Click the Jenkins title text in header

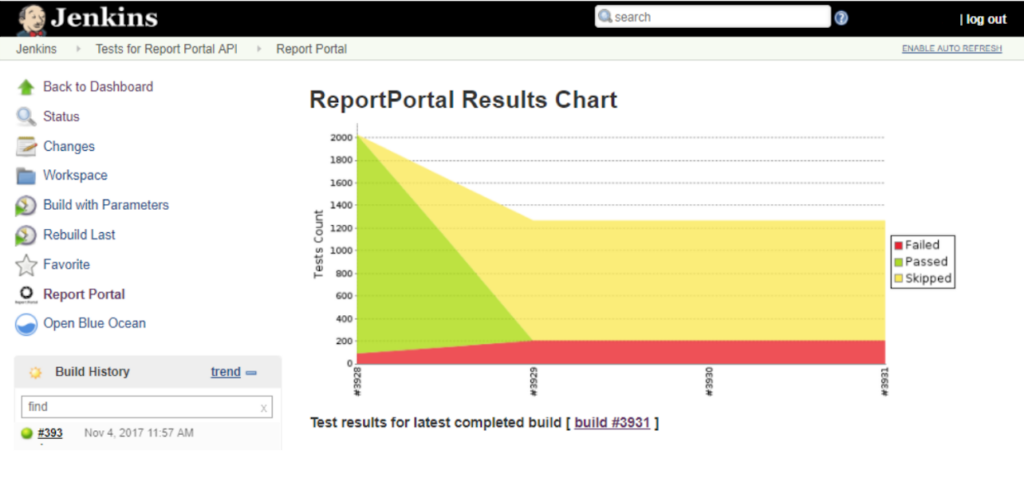click(x=104, y=18)
